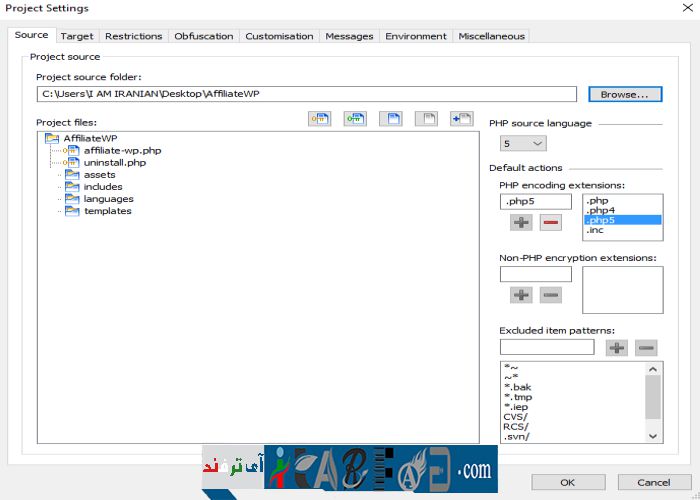
Task: Click the Browse... button
Action: [x=625, y=94]
